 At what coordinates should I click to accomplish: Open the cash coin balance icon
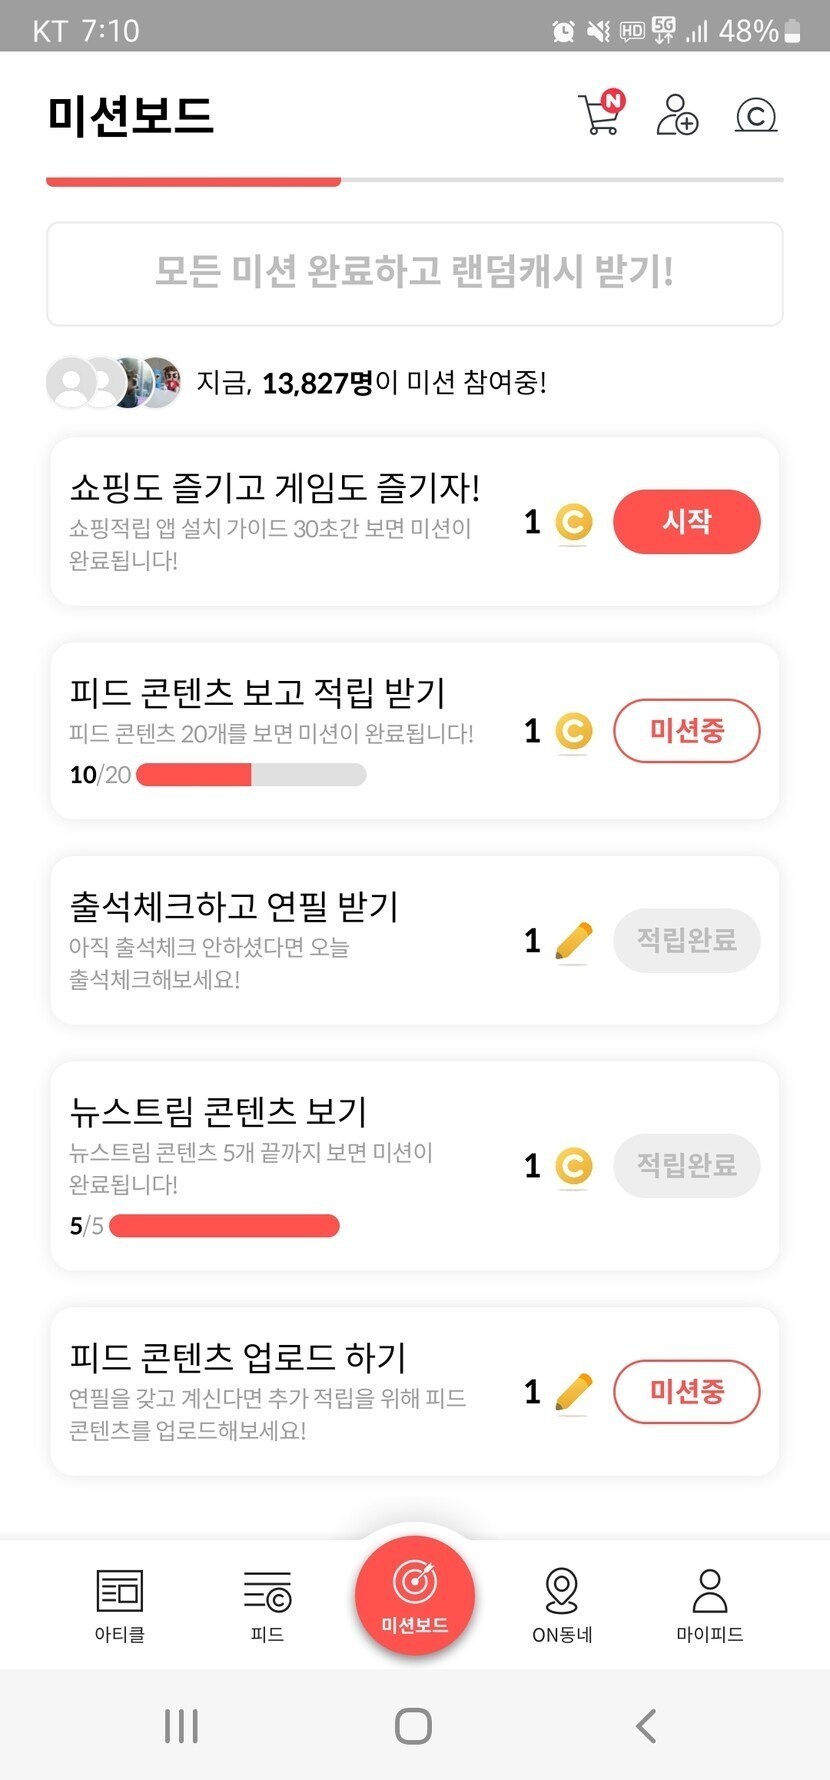tap(756, 116)
